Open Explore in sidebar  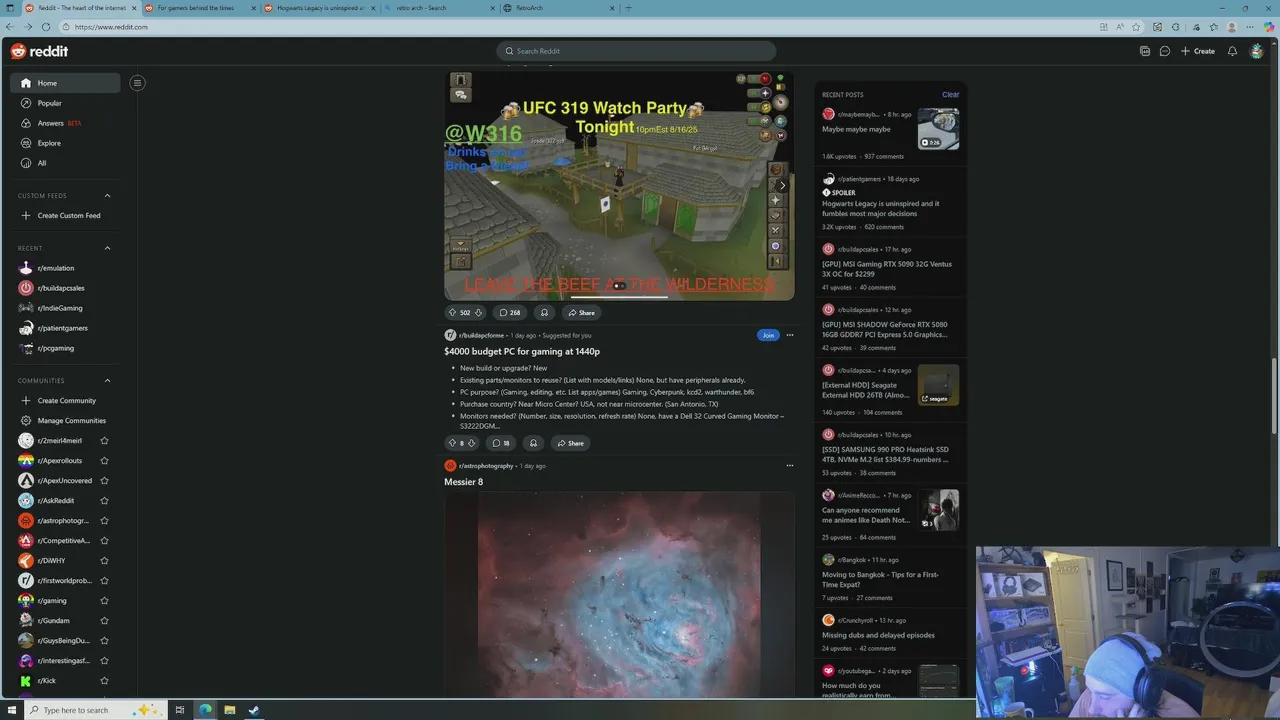tap(65, 143)
